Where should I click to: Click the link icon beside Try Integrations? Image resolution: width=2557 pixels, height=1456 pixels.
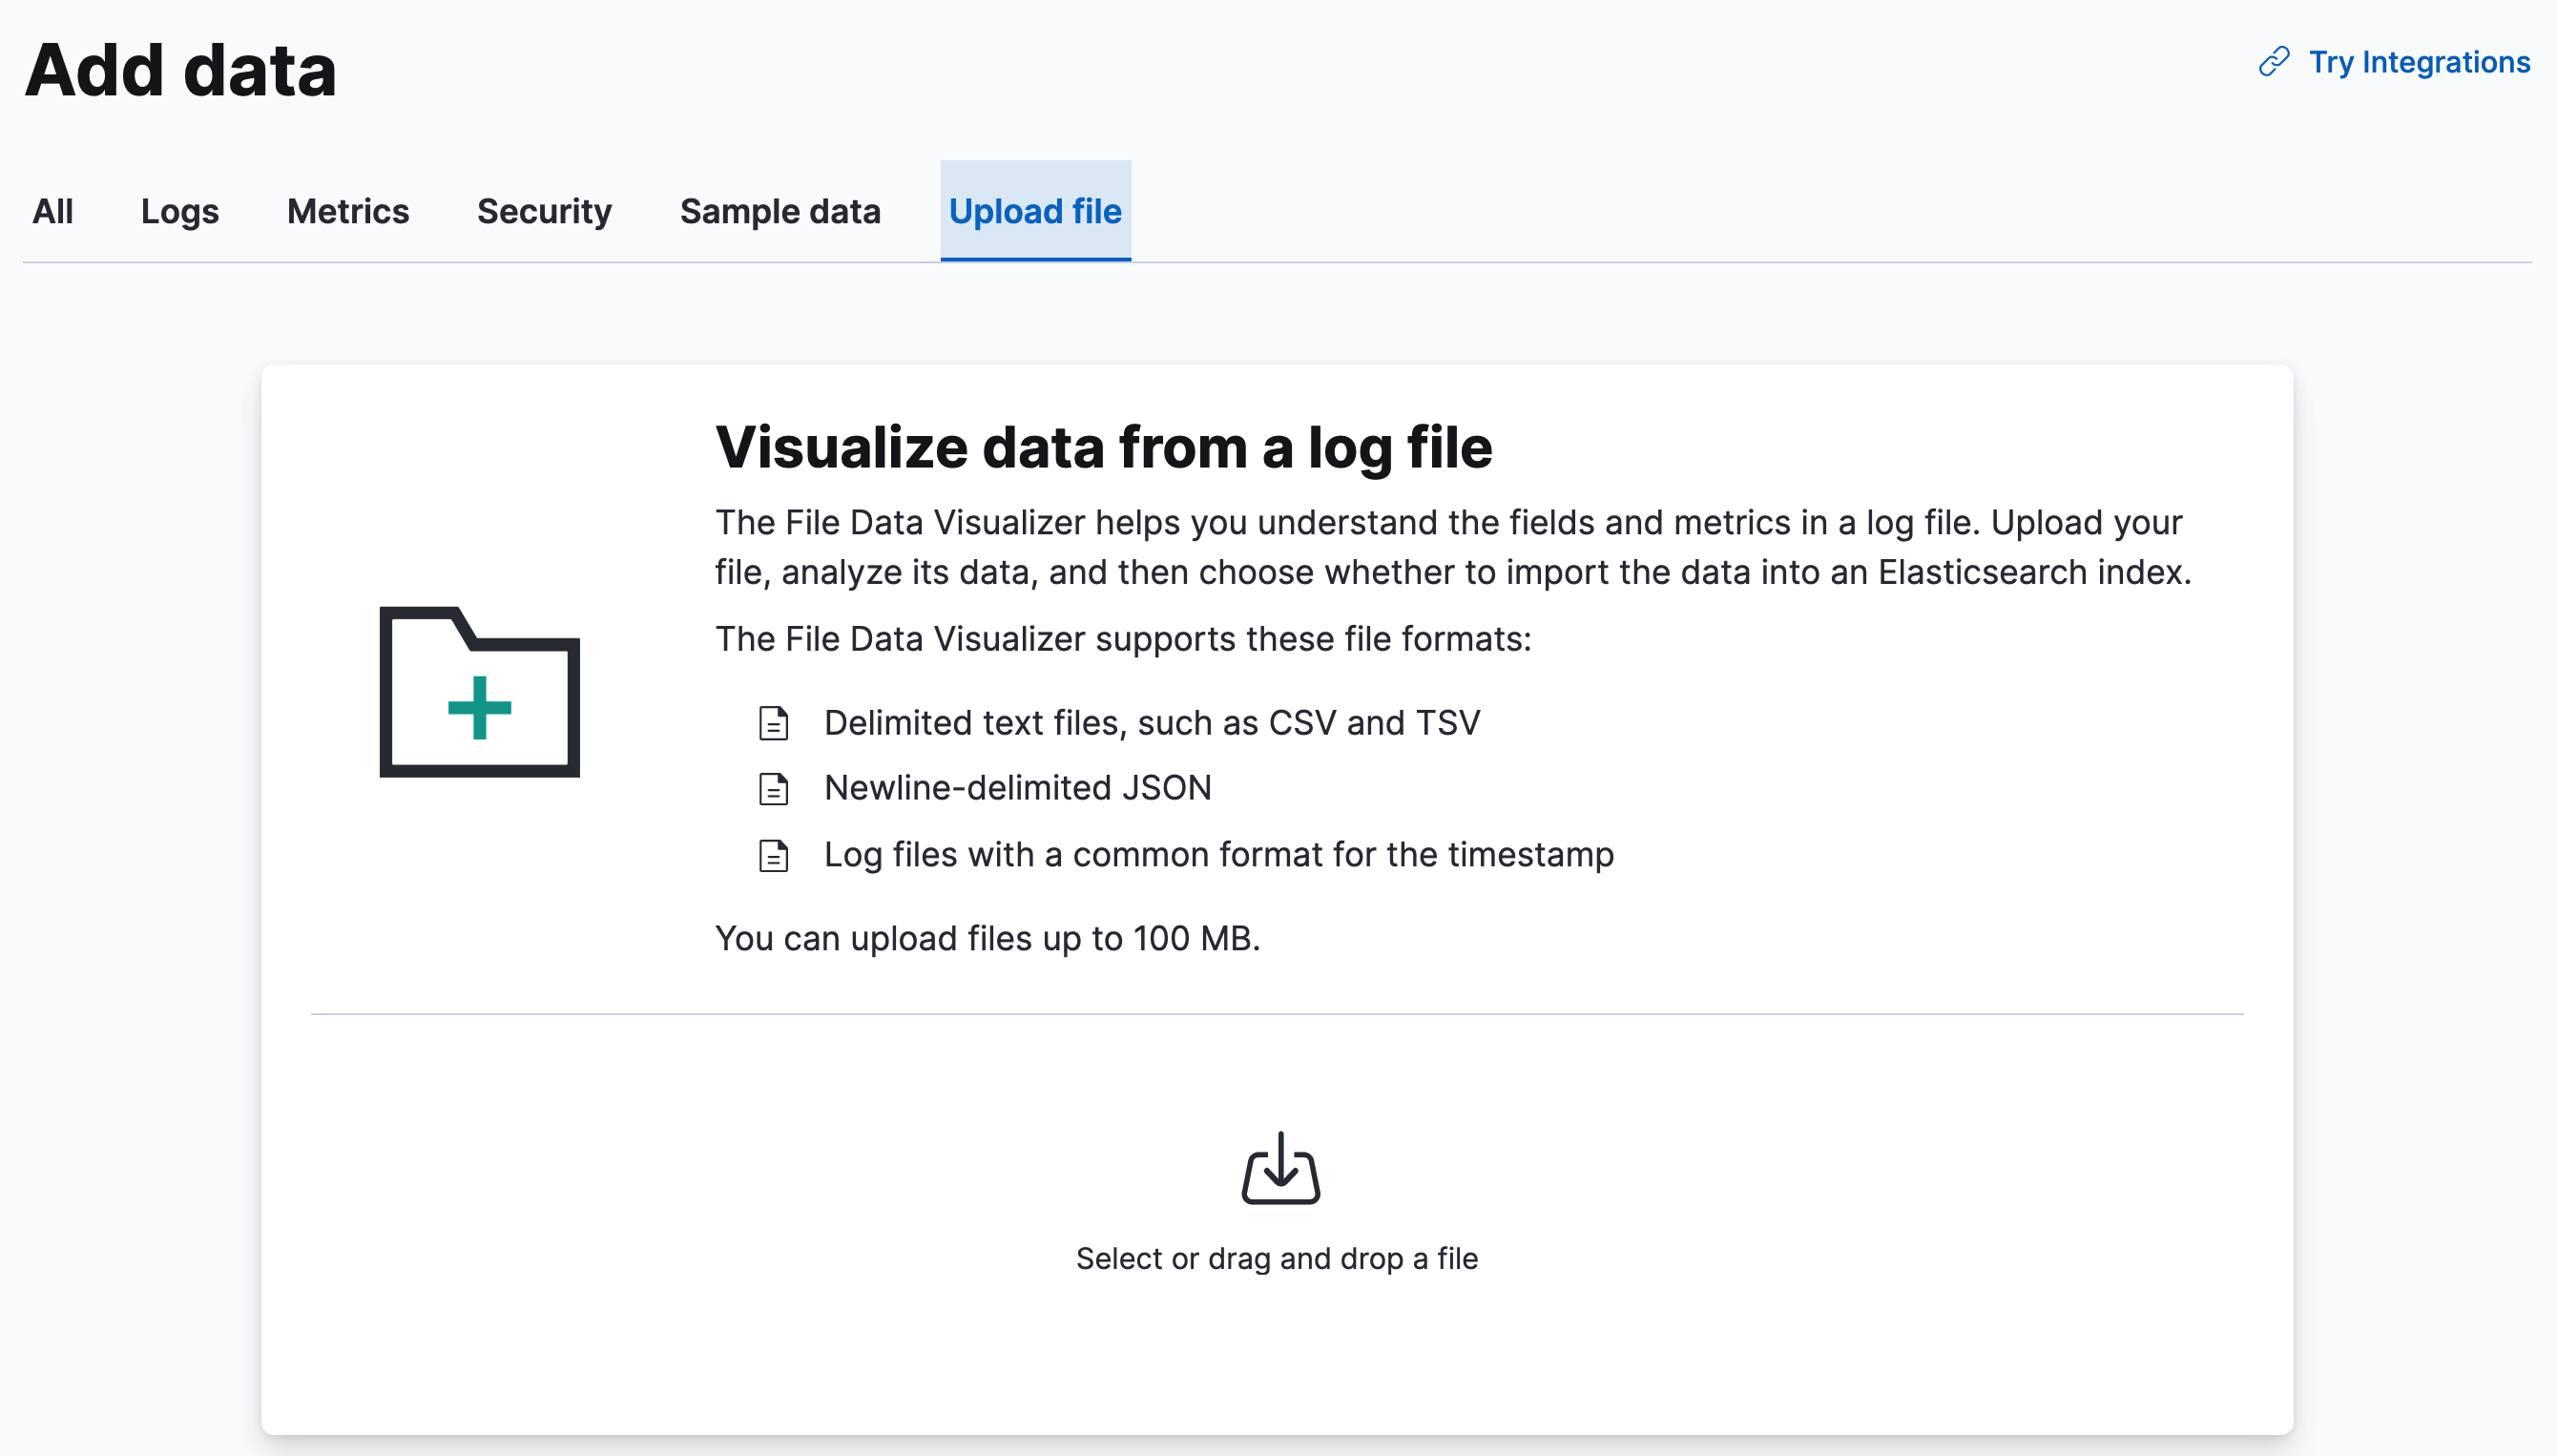point(2273,61)
